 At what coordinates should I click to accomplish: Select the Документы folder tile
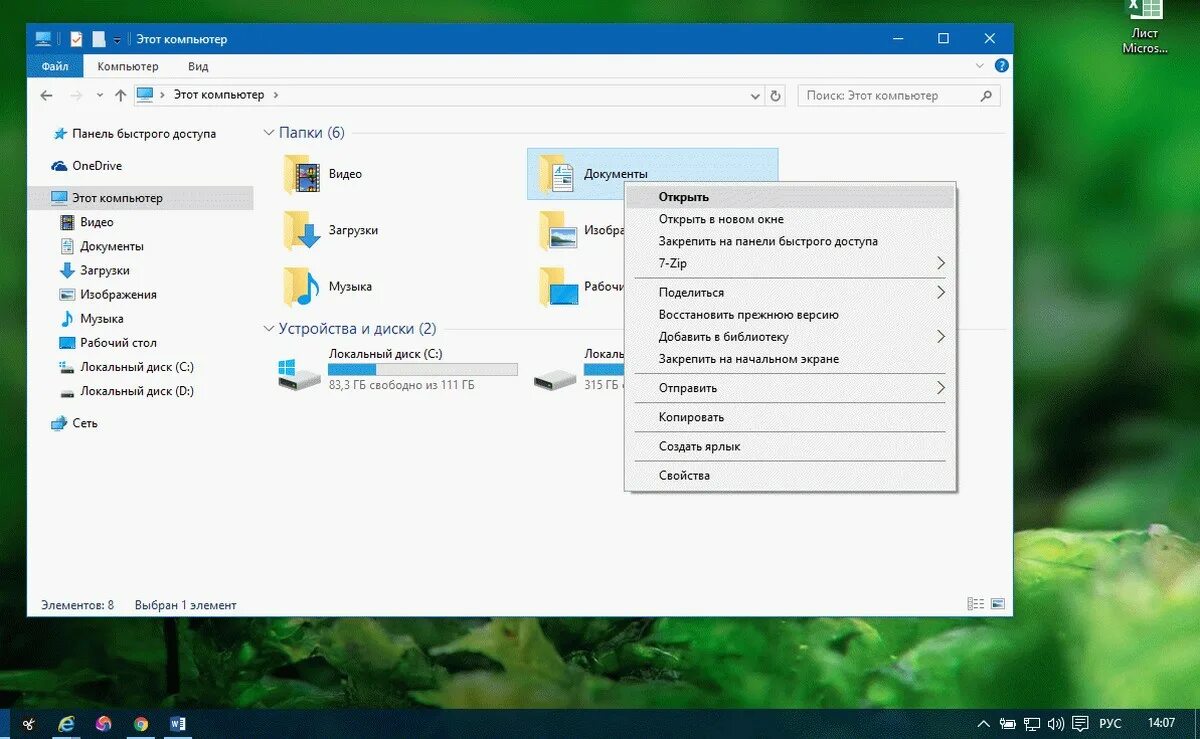coord(652,174)
